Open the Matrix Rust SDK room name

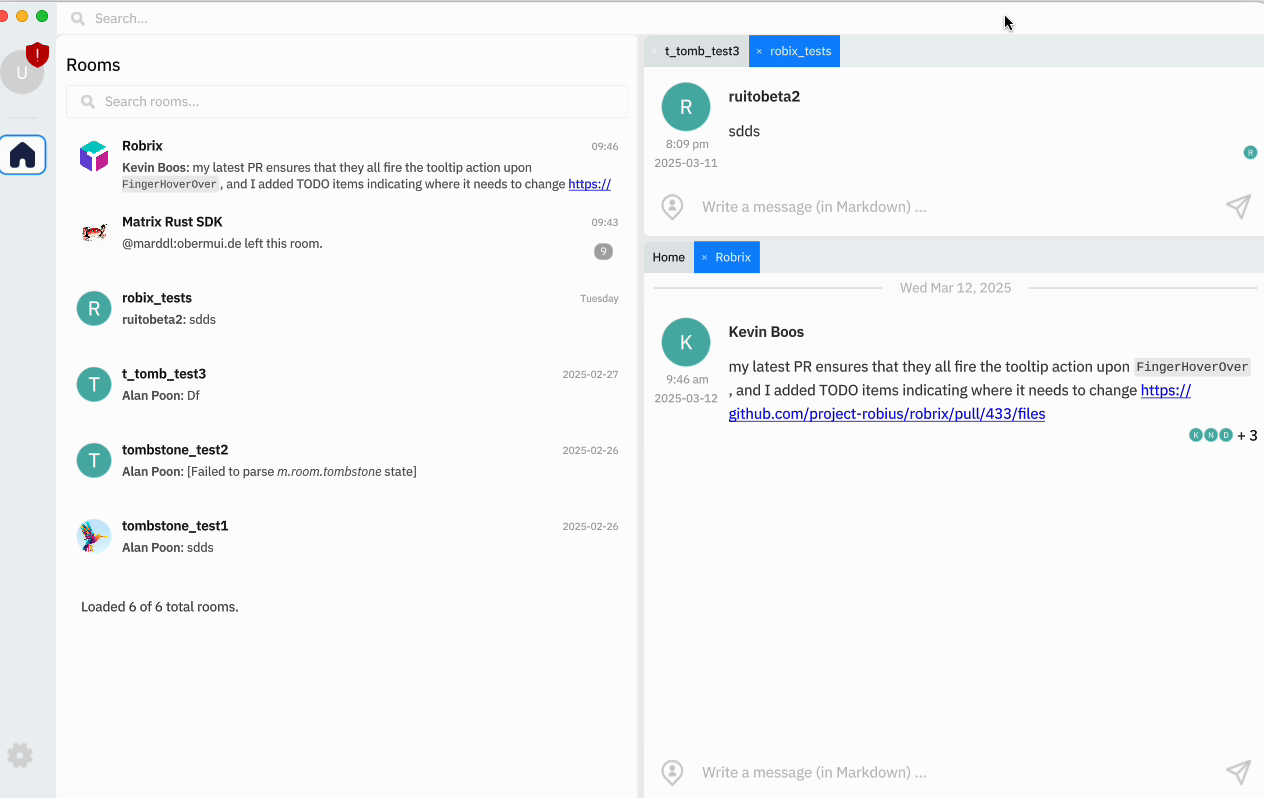coord(172,222)
